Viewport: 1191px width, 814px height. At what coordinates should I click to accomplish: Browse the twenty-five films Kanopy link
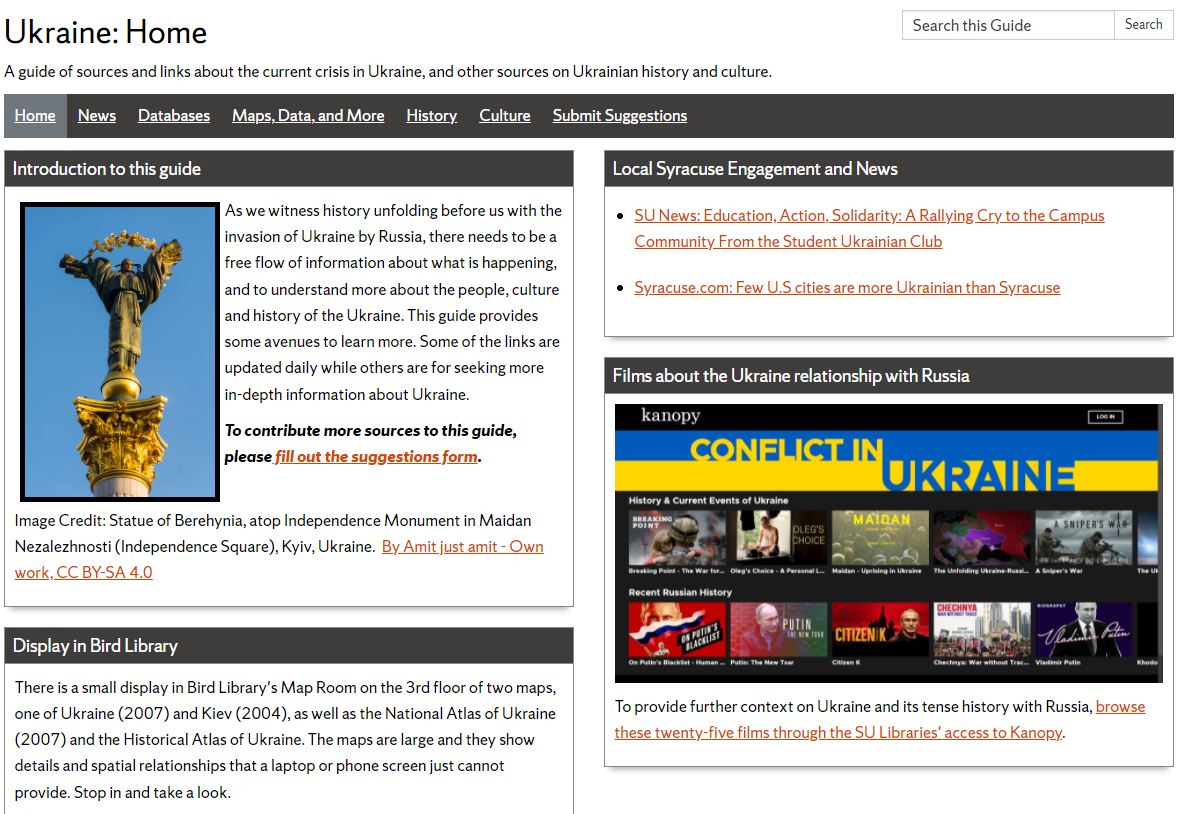pyautogui.click(x=880, y=720)
